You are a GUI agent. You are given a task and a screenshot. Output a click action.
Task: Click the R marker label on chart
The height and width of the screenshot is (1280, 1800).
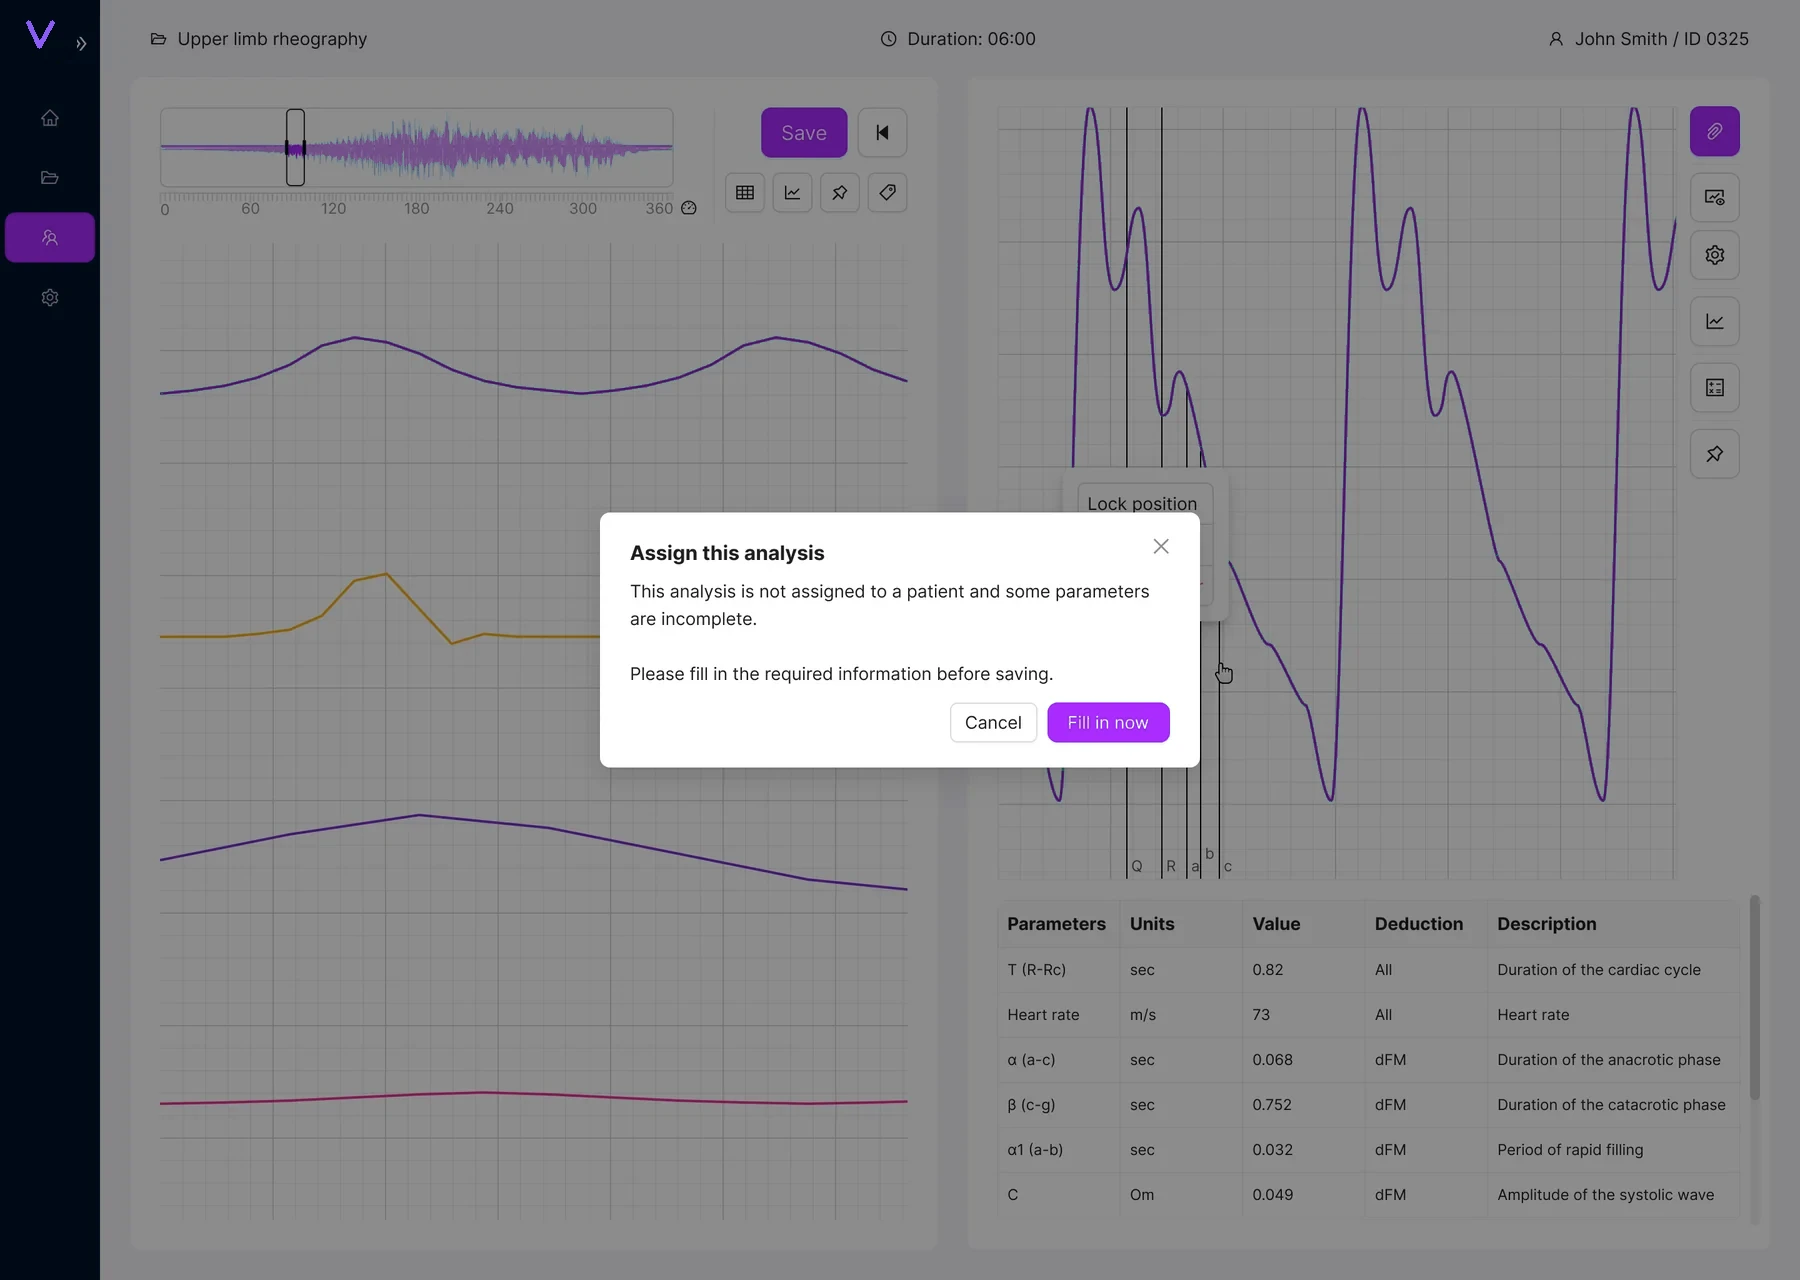pyautogui.click(x=1171, y=866)
